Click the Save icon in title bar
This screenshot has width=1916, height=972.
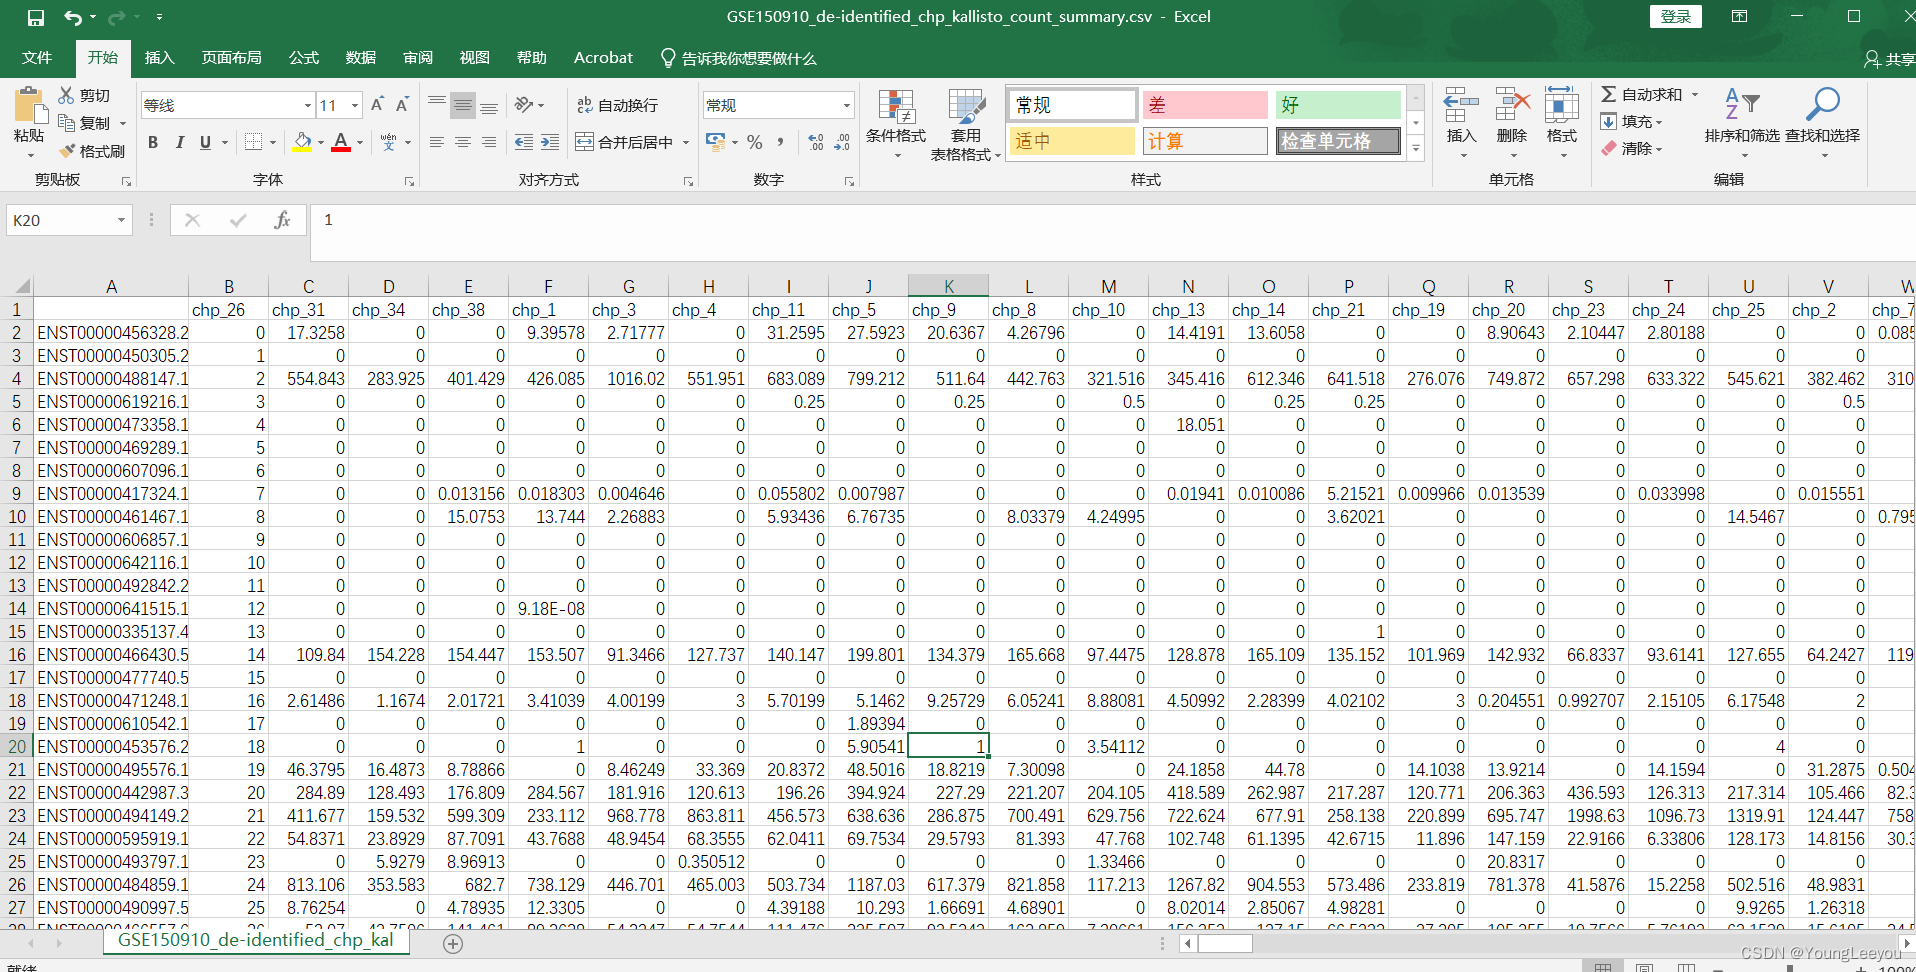[x=36, y=17]
